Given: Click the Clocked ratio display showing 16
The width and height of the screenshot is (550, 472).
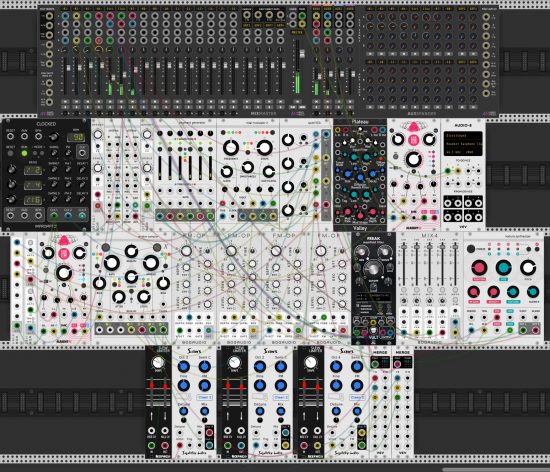Looking at the screenshot, I should click(x=33, y=200).
